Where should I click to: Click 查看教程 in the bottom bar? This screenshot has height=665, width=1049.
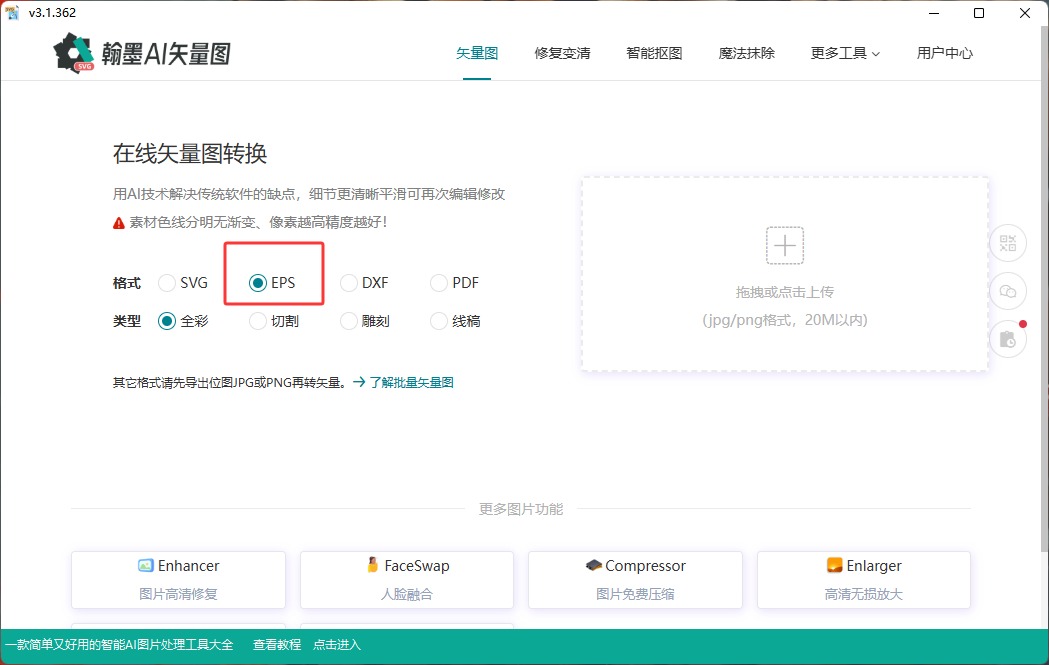(275, 645)
